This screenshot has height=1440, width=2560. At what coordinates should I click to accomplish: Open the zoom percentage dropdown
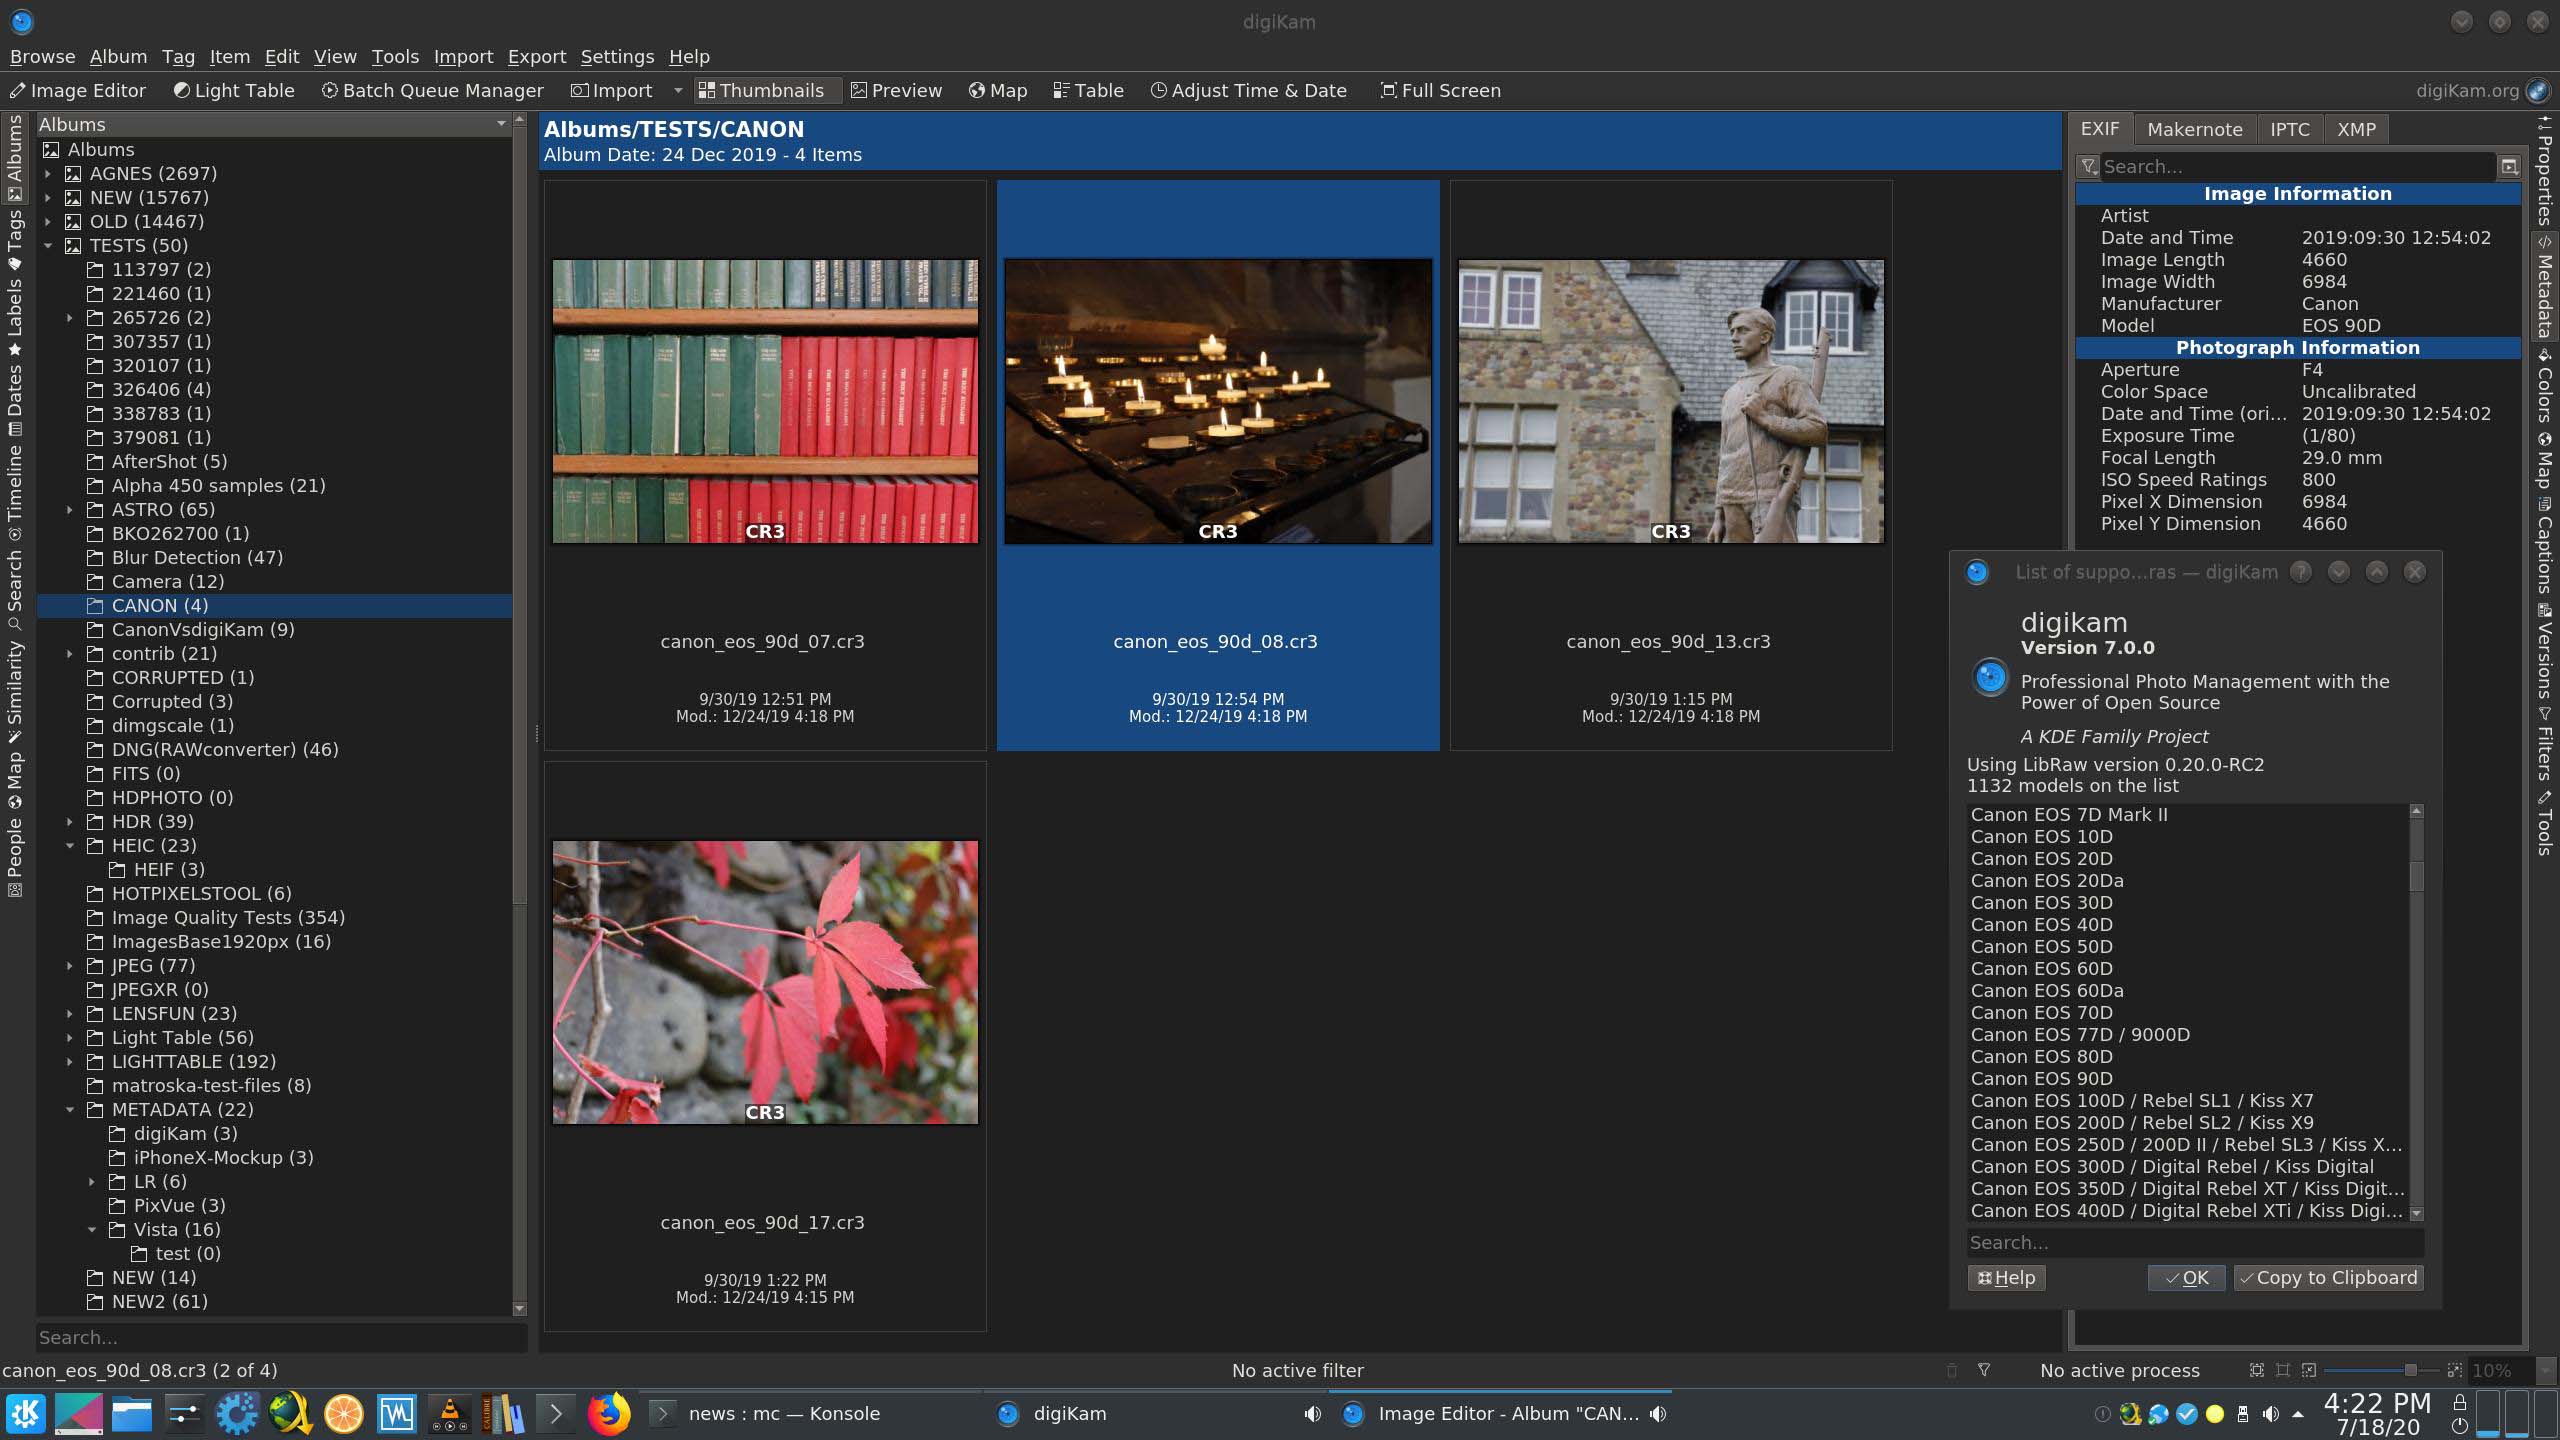pos(2545,1371)
